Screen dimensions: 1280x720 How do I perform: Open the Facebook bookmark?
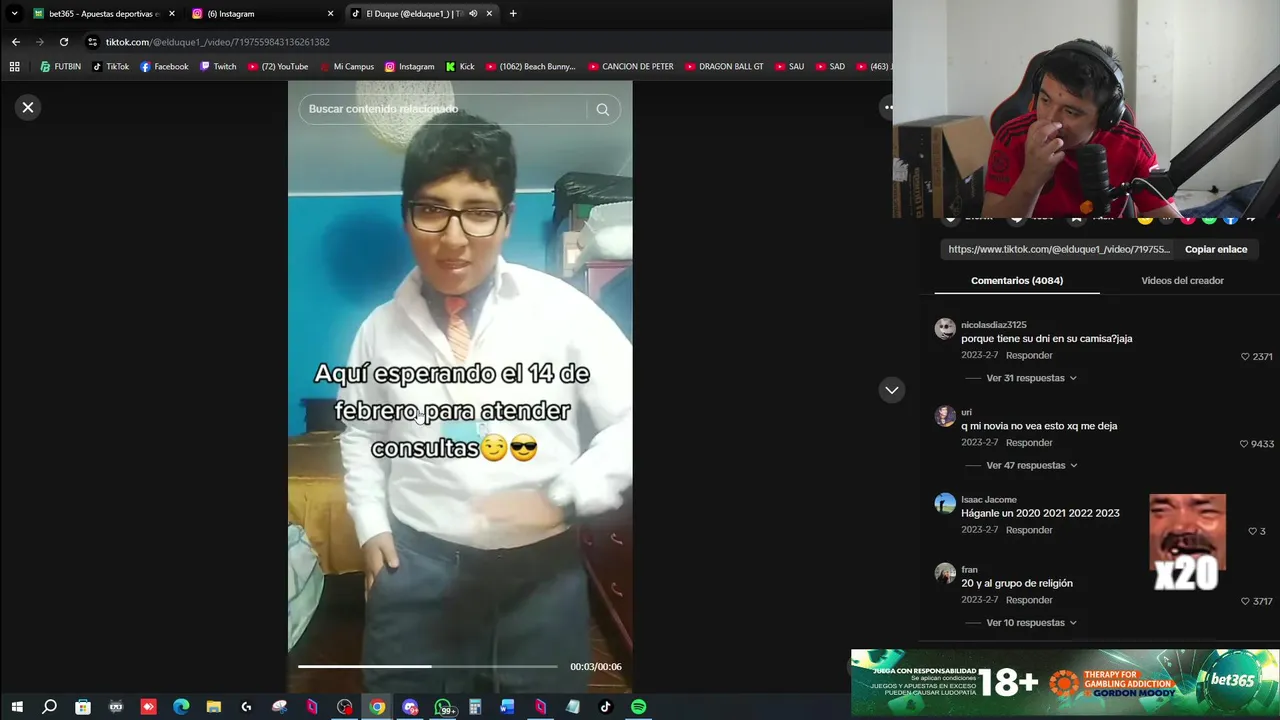point(164,67)
